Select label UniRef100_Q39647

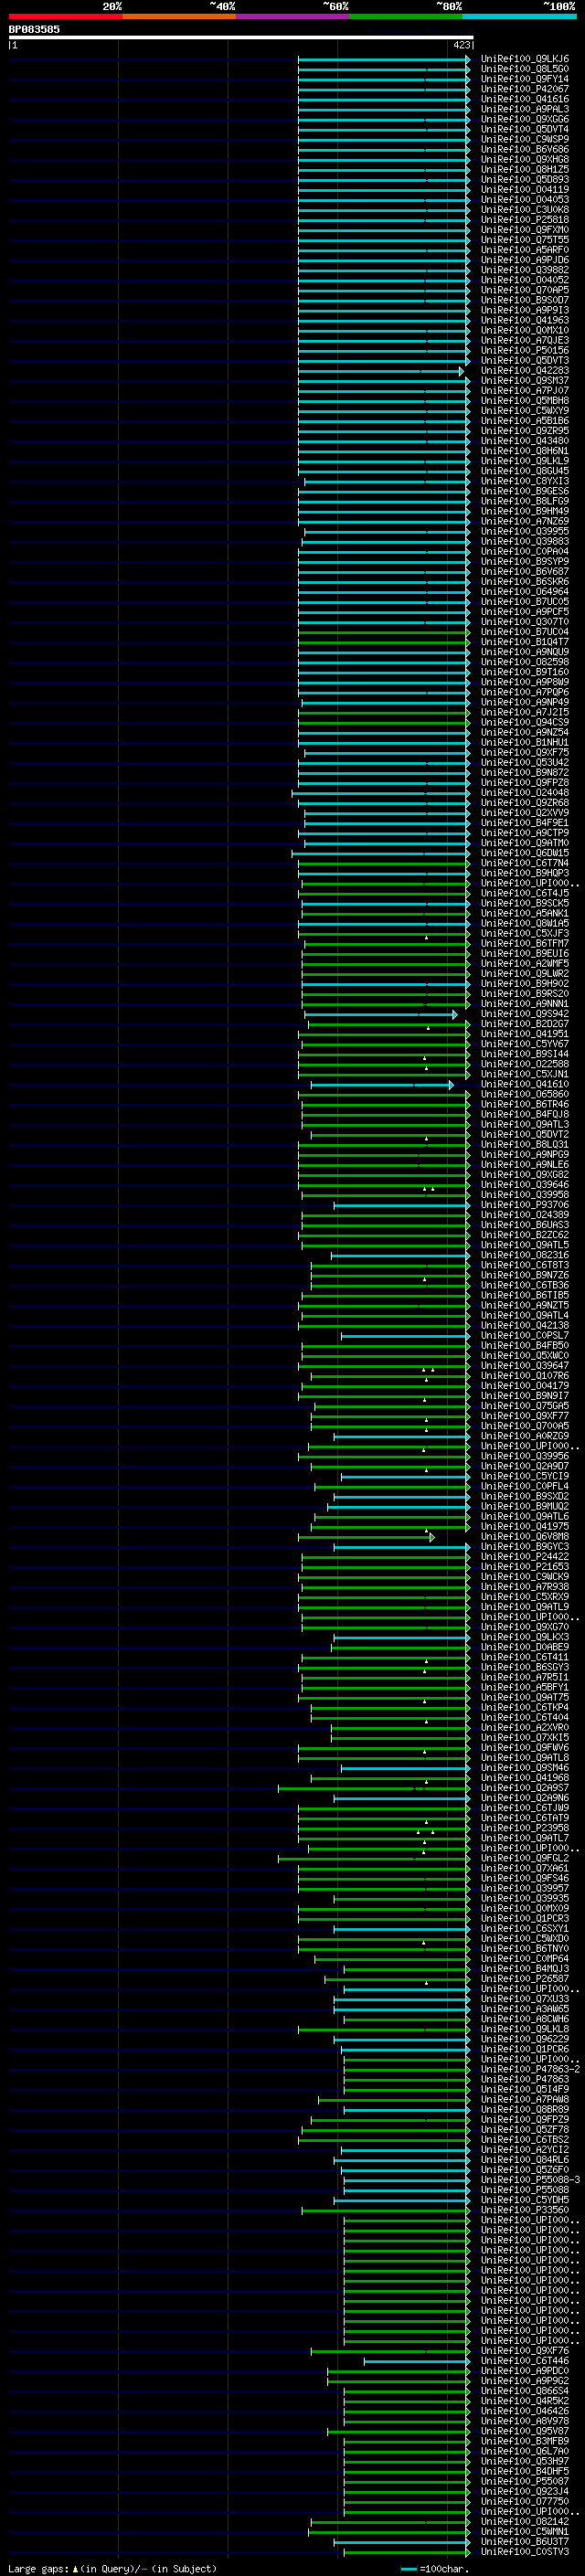coord(524,1365)
